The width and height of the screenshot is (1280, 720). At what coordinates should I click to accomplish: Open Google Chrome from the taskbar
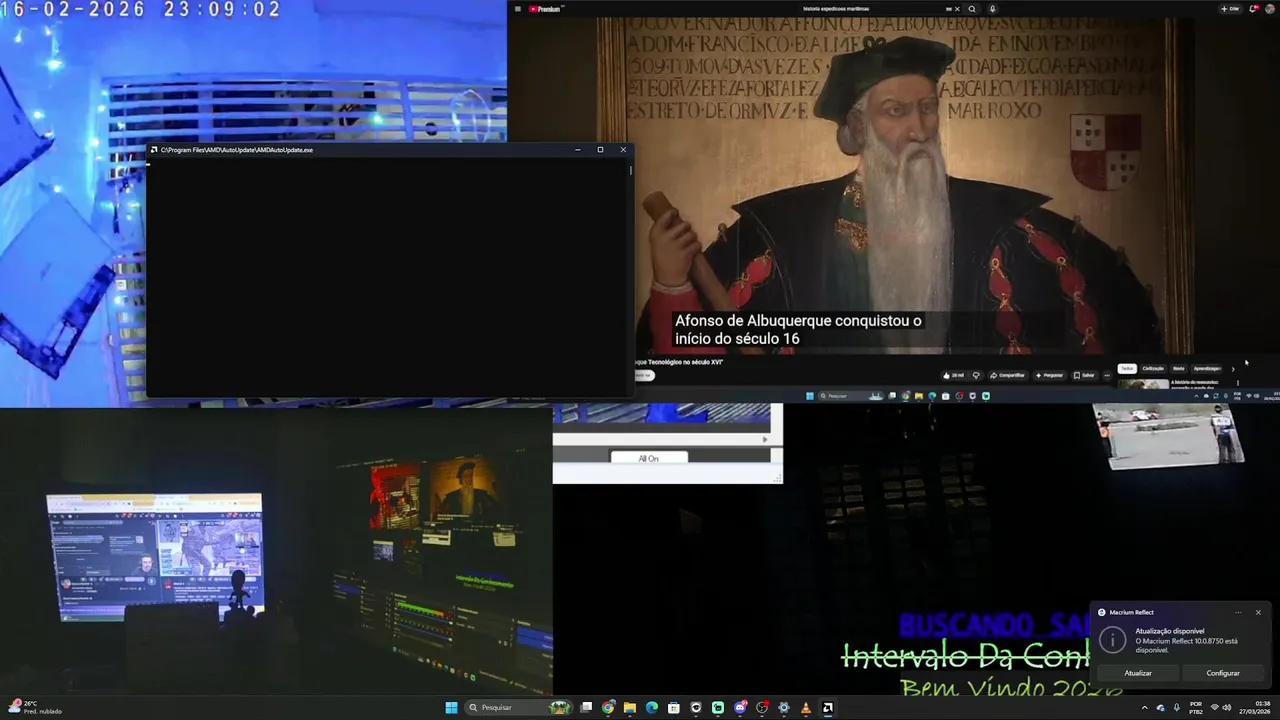tap(608, 708)
